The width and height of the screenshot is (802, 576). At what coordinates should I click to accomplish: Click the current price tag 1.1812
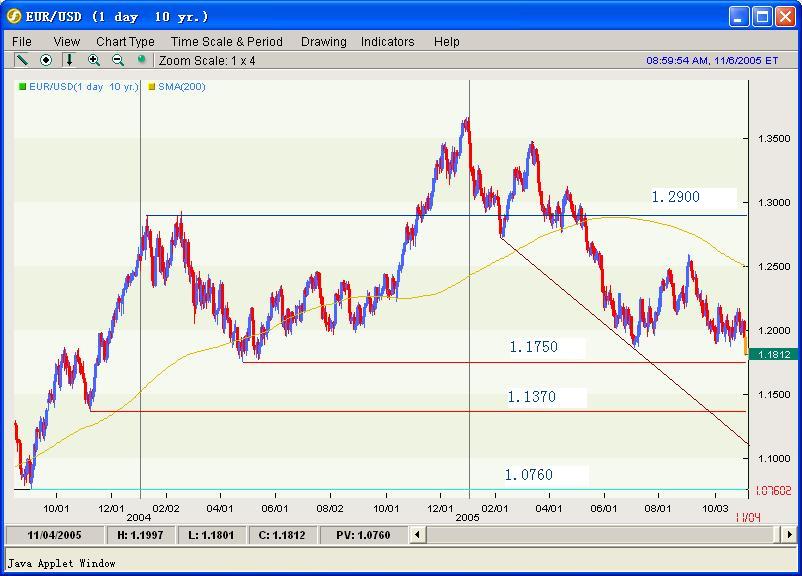(x=773, y=355)
